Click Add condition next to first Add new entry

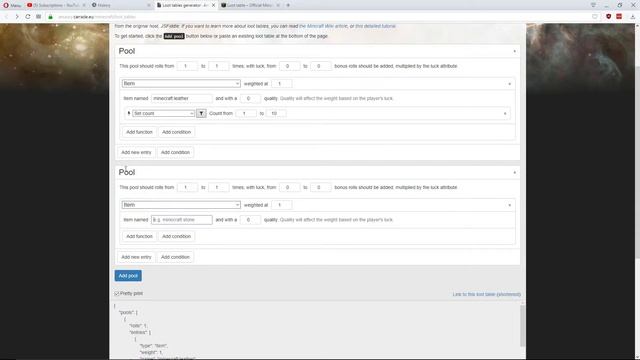tap(175, 152)
